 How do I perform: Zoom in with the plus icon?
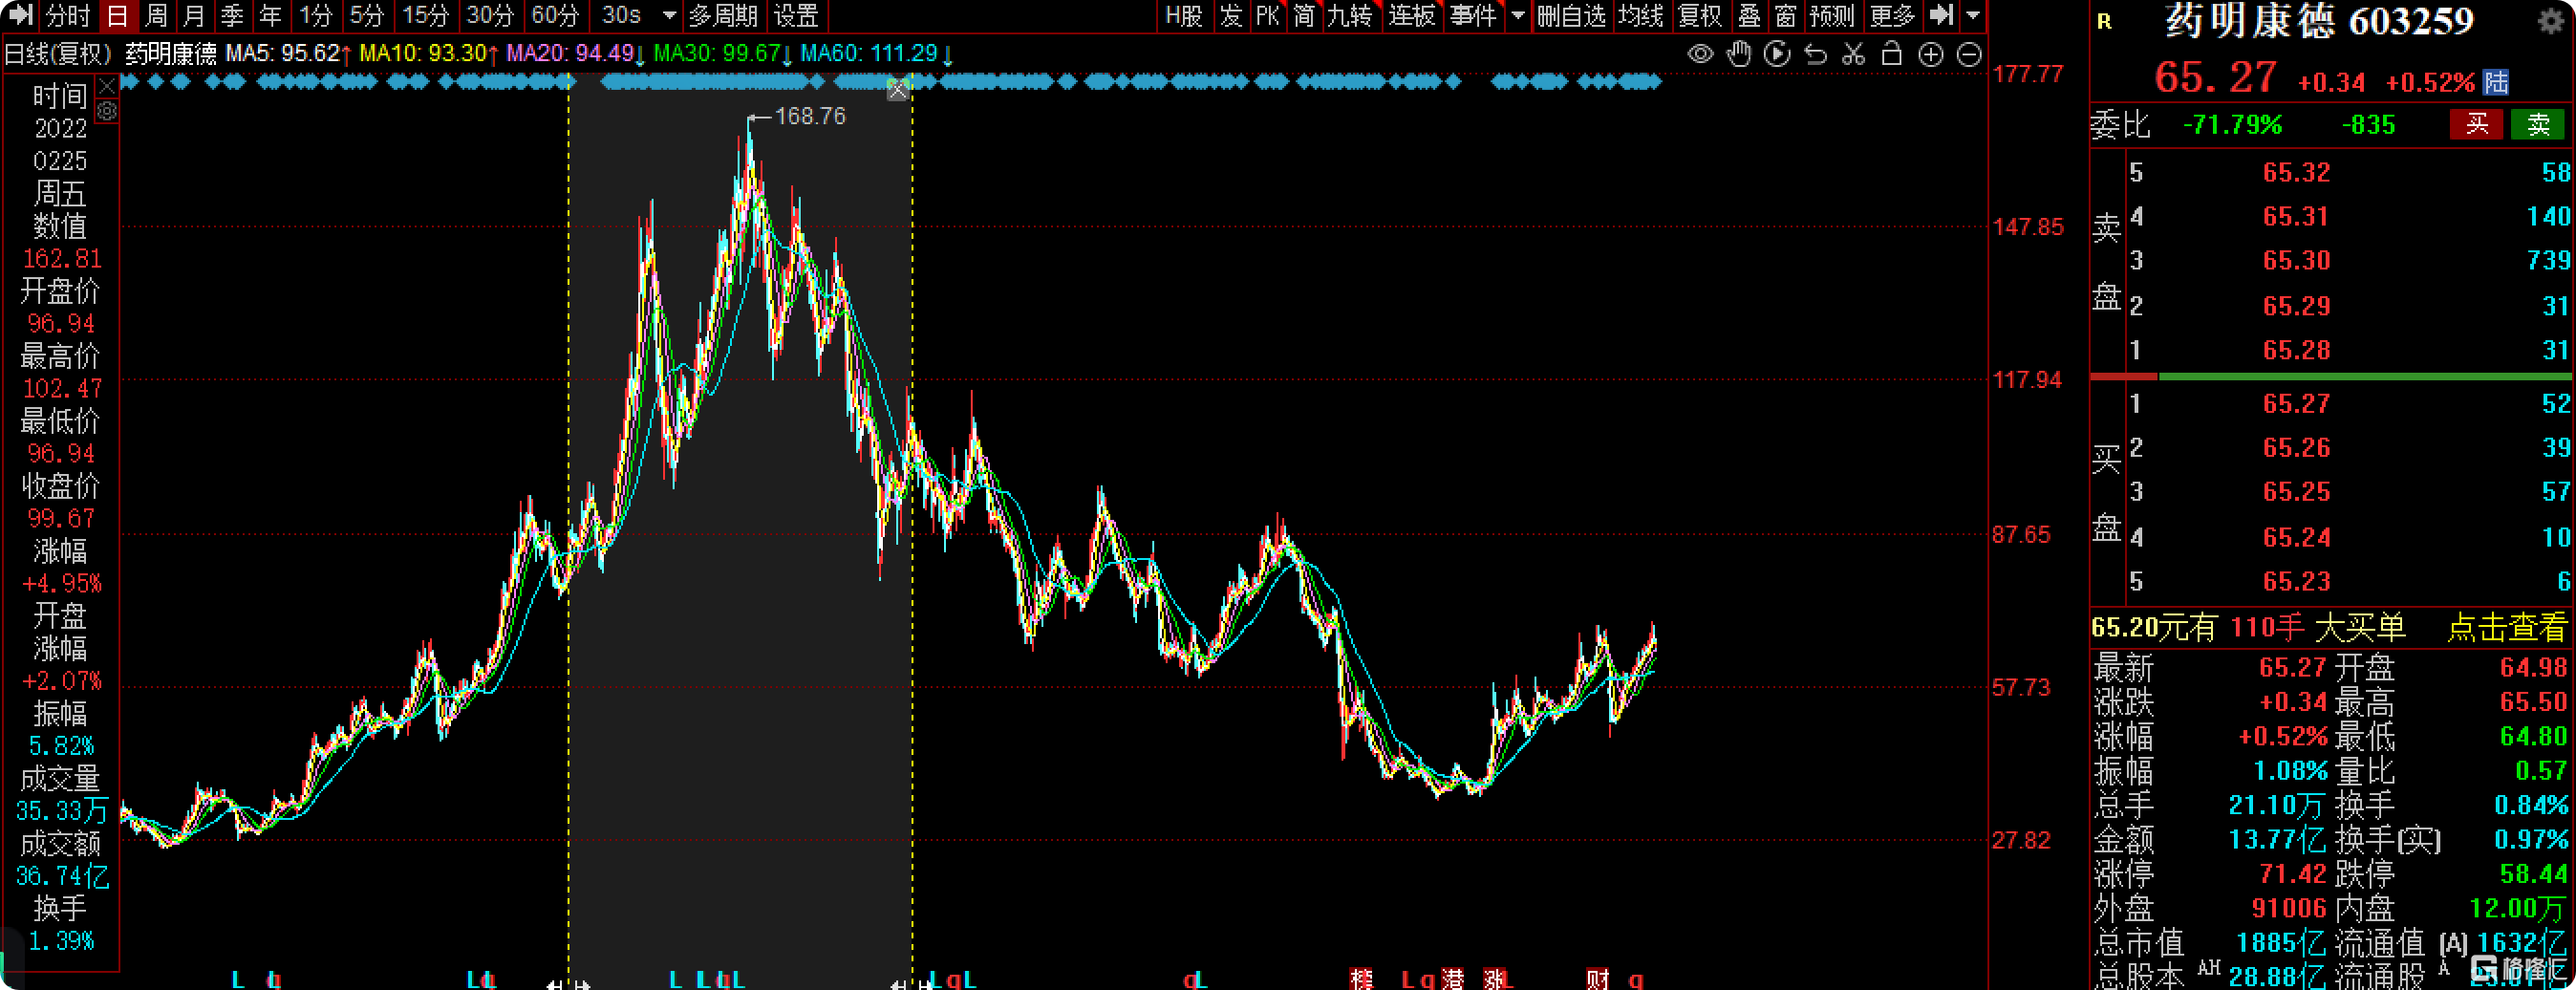[x=1930, y=54]
